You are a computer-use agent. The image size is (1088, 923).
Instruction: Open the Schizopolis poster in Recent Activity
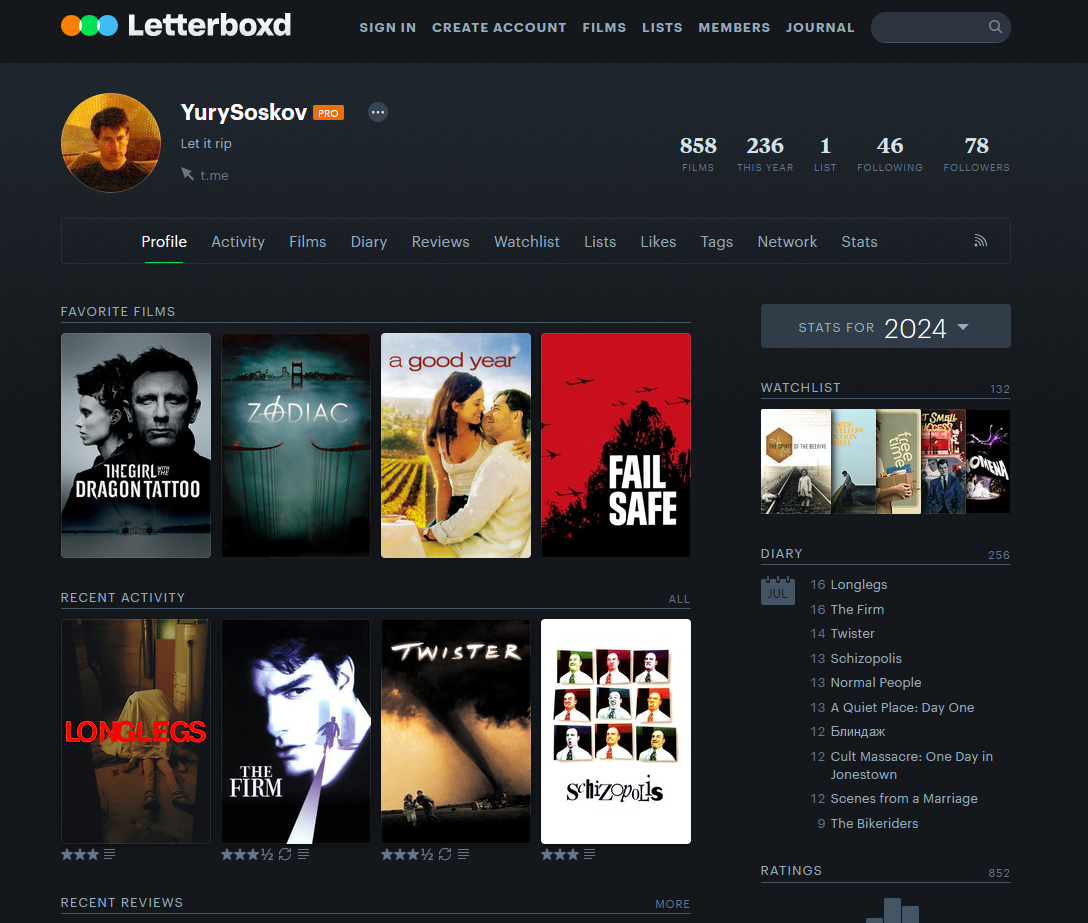[616, 731]
